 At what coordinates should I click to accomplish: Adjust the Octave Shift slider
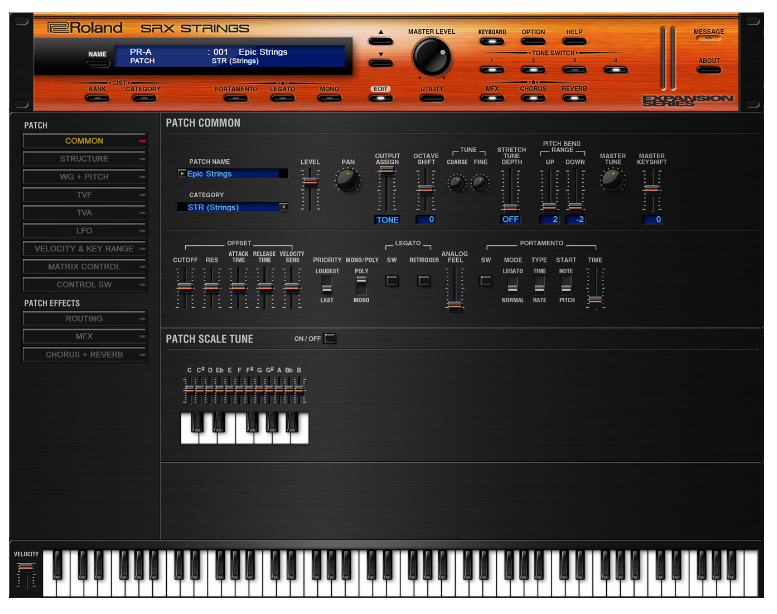(x=425, y=190)
